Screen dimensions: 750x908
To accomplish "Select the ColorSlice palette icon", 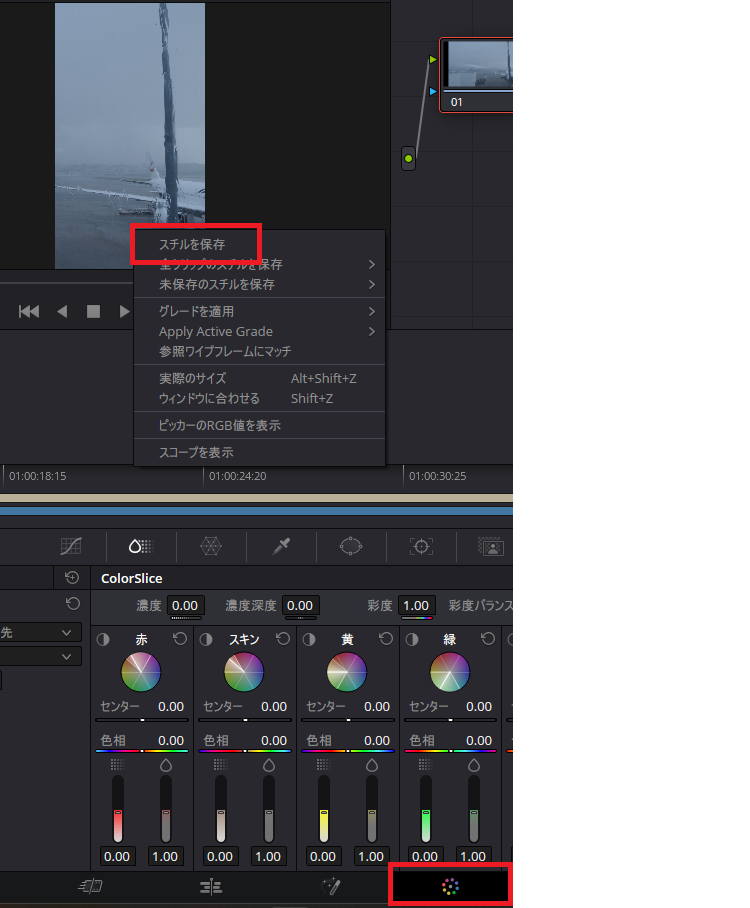I will (x=140, y=546).
